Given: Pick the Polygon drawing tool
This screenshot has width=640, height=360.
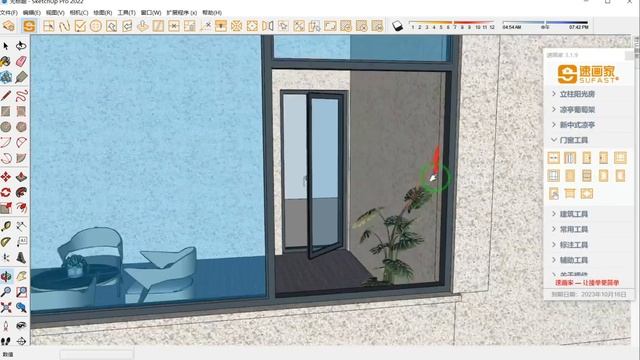Looking at the screenshot, I should pyautogui.click(x=21, y=127).
